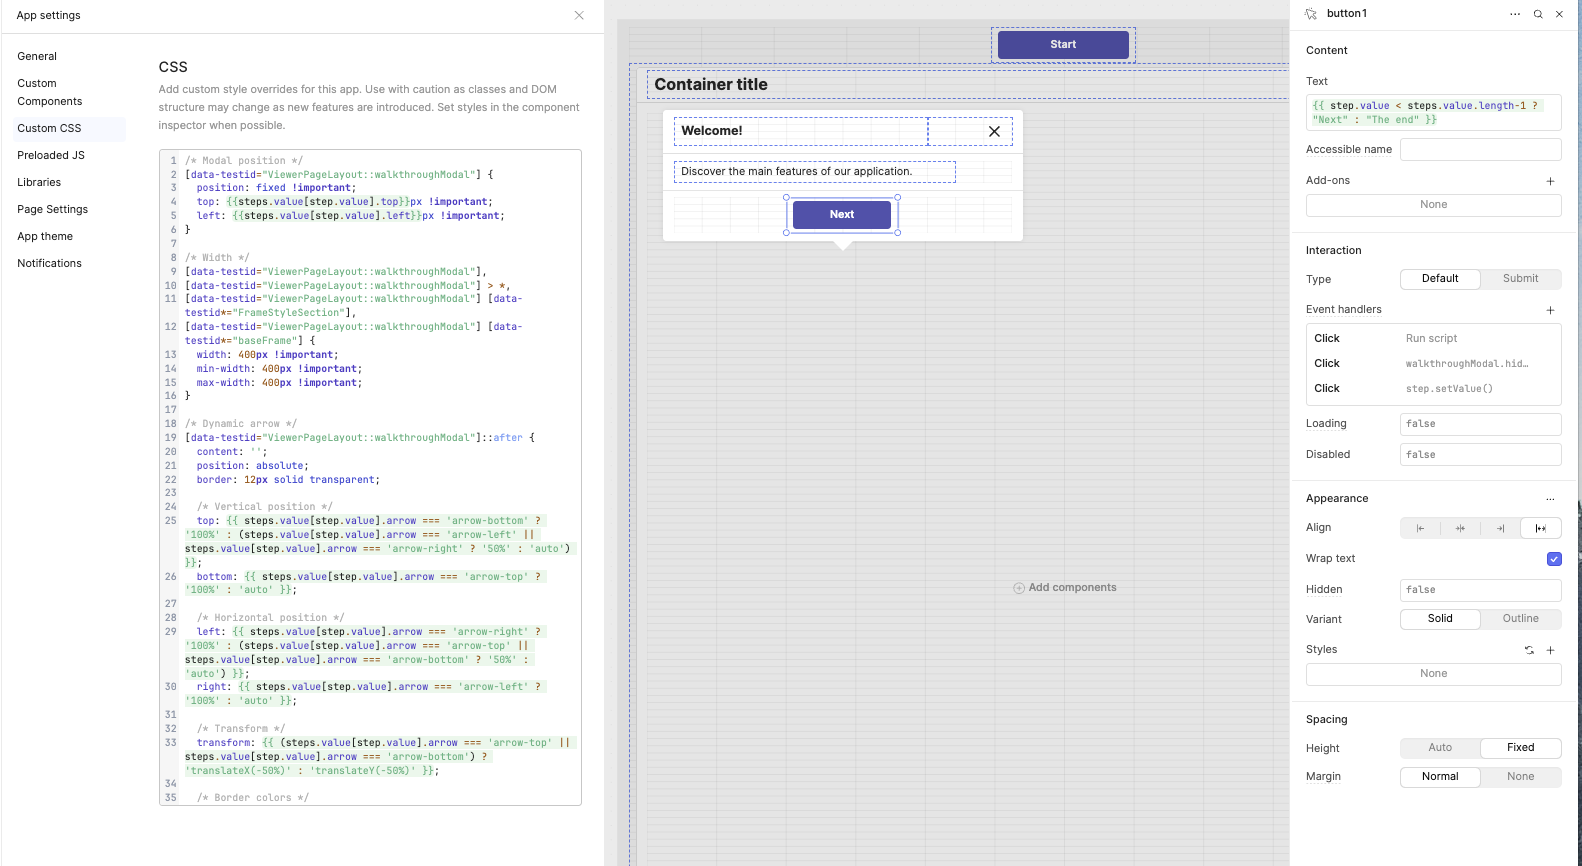Screen dimensions: 1582x866
Task: Click the reset icon beside Styles
Action: [x=1529, y=650]
